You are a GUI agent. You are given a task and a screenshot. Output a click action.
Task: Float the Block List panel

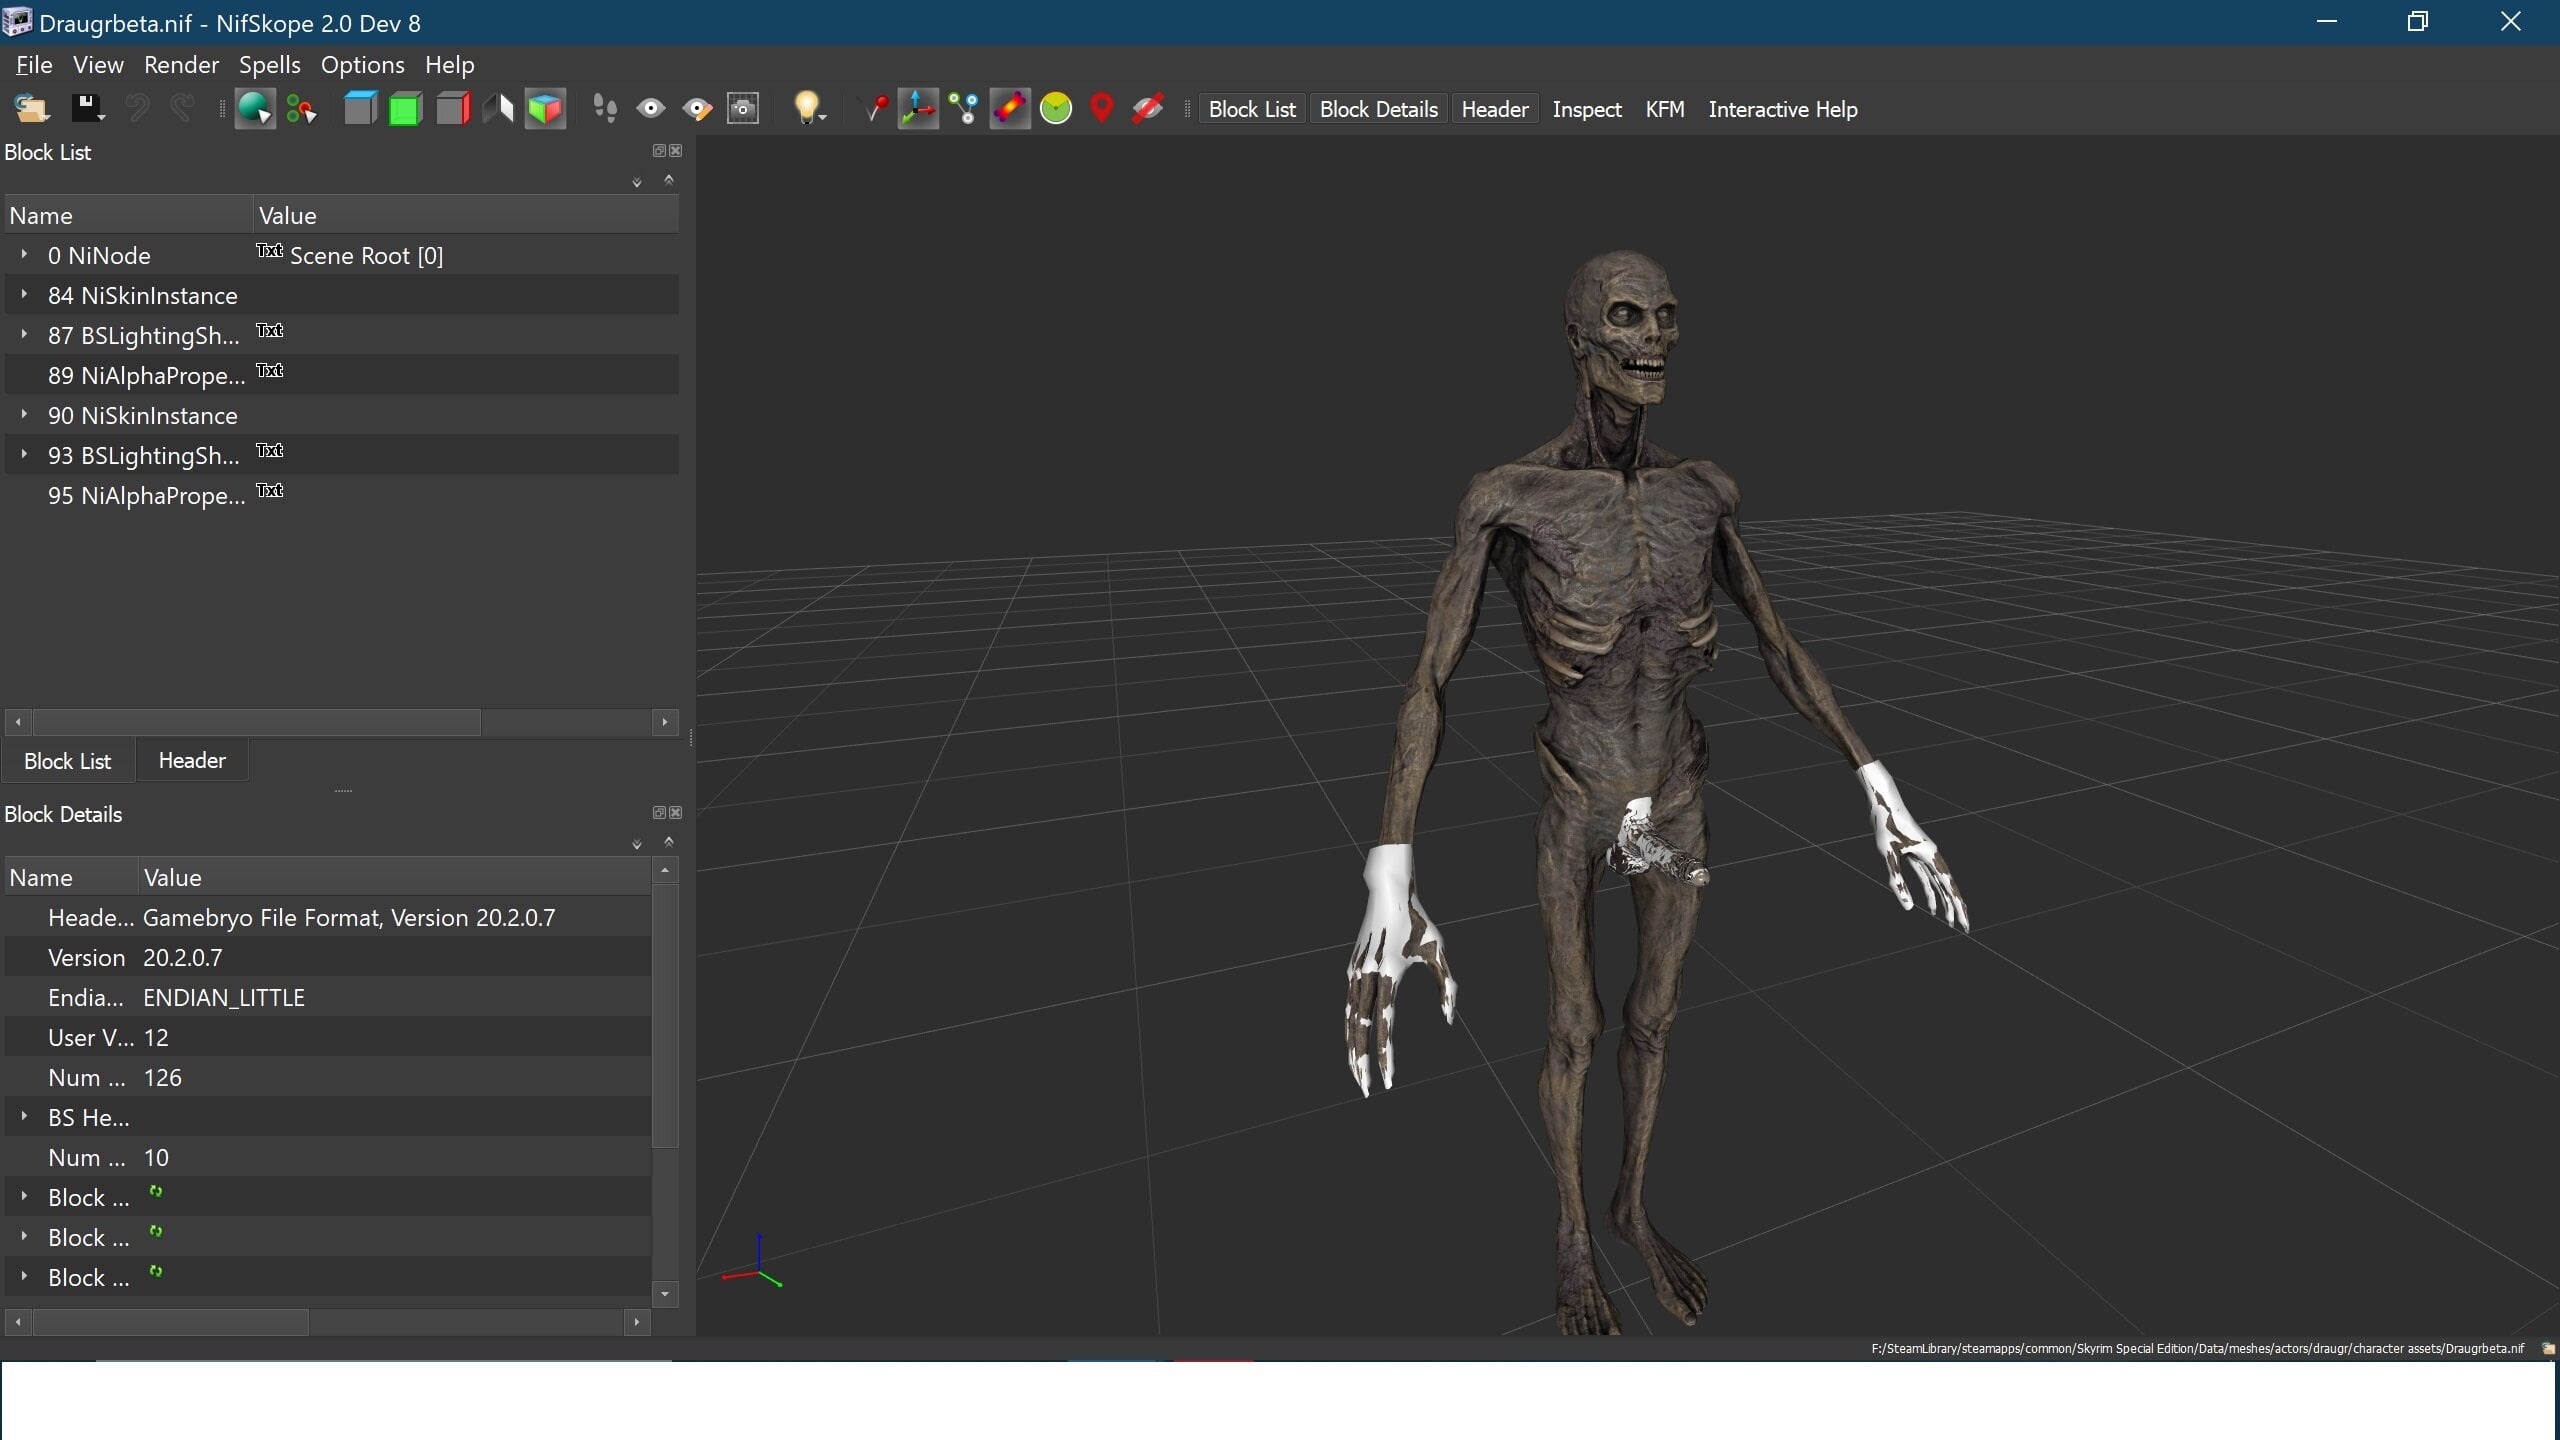tap(659, 151)
